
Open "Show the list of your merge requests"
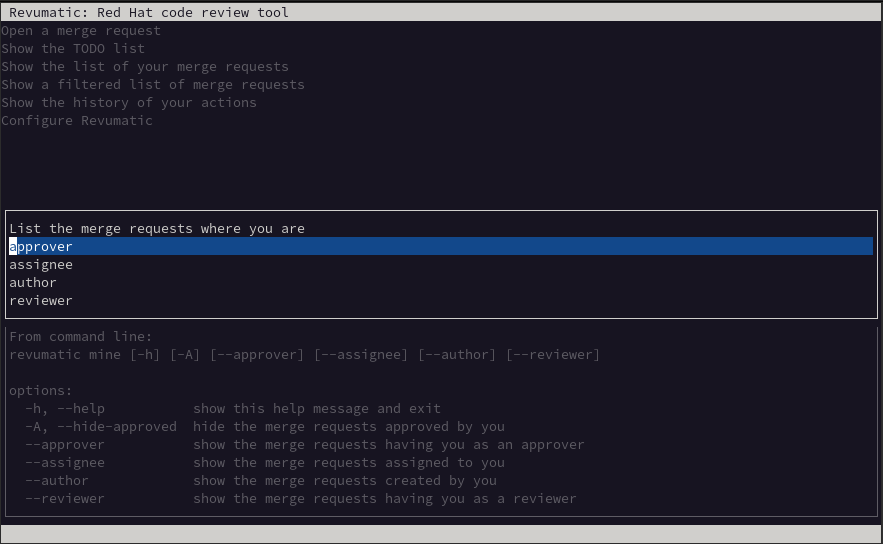coord(145,67)
